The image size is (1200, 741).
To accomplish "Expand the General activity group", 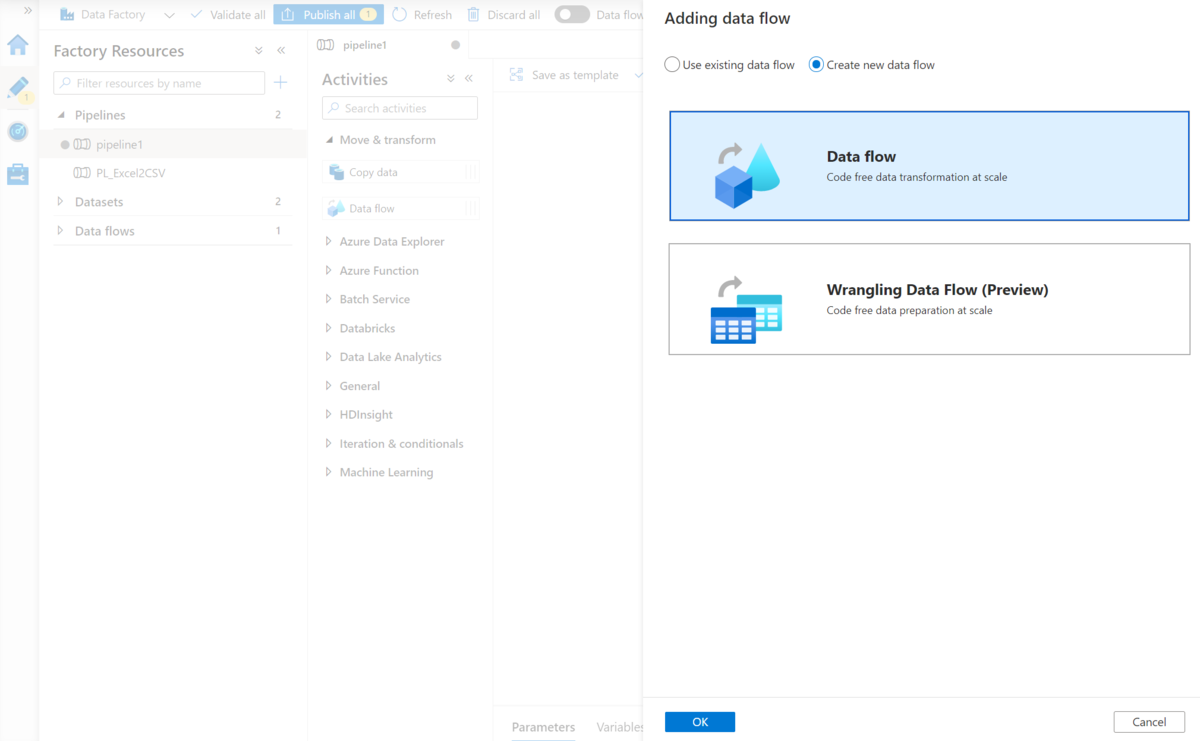I will coord(329,385).
